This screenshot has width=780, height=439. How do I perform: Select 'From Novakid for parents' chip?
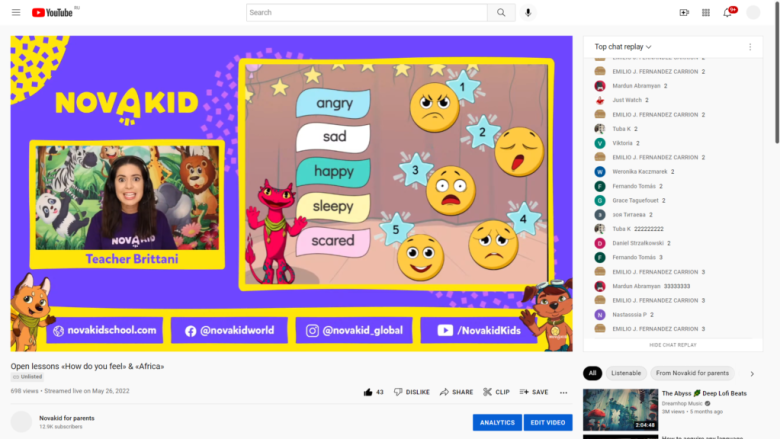[x=692, y=373]
